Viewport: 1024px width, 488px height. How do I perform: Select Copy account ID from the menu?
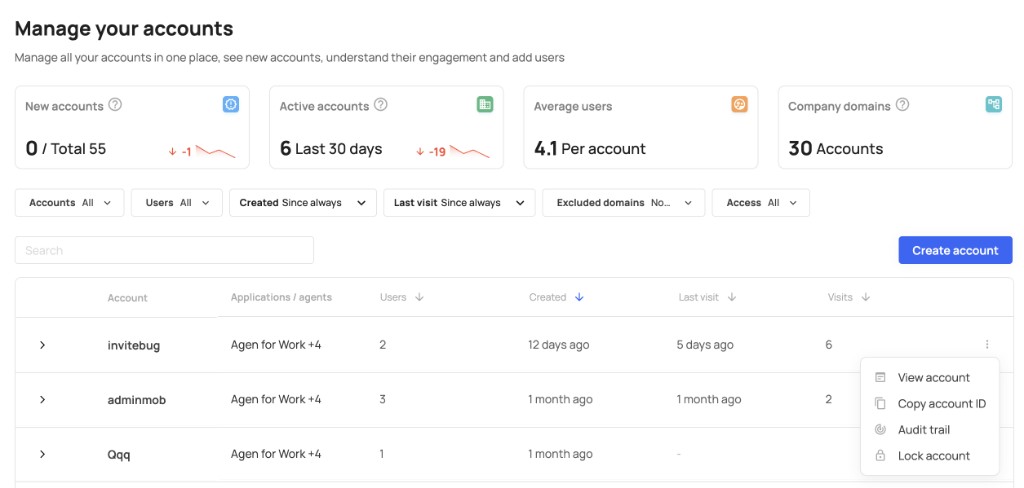click(x=930, y=404)
